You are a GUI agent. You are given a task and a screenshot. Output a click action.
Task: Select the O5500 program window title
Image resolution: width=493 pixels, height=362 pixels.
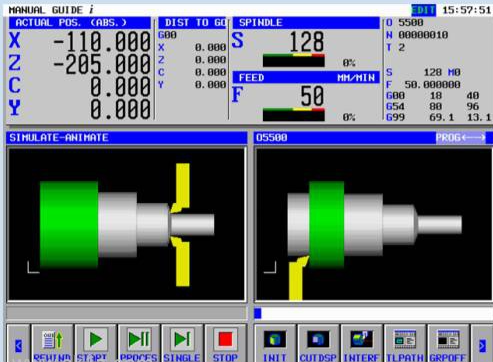point(272,138)
